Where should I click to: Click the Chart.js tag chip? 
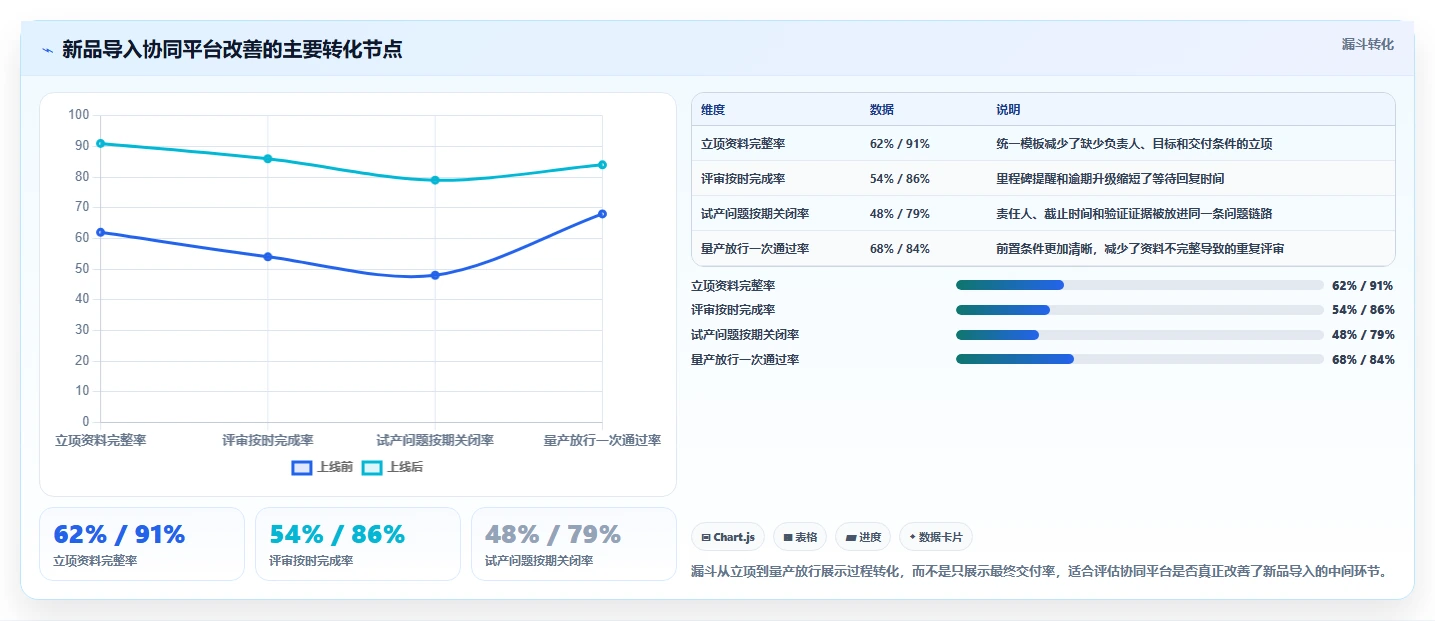tap(728, 537)
